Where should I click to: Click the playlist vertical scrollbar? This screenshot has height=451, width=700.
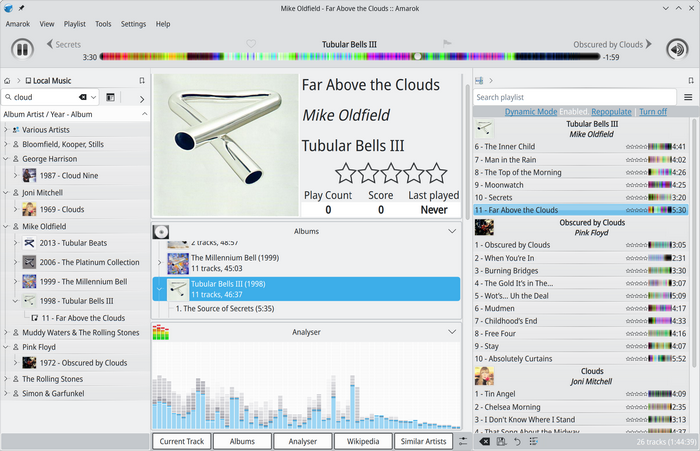click(694, 242)
